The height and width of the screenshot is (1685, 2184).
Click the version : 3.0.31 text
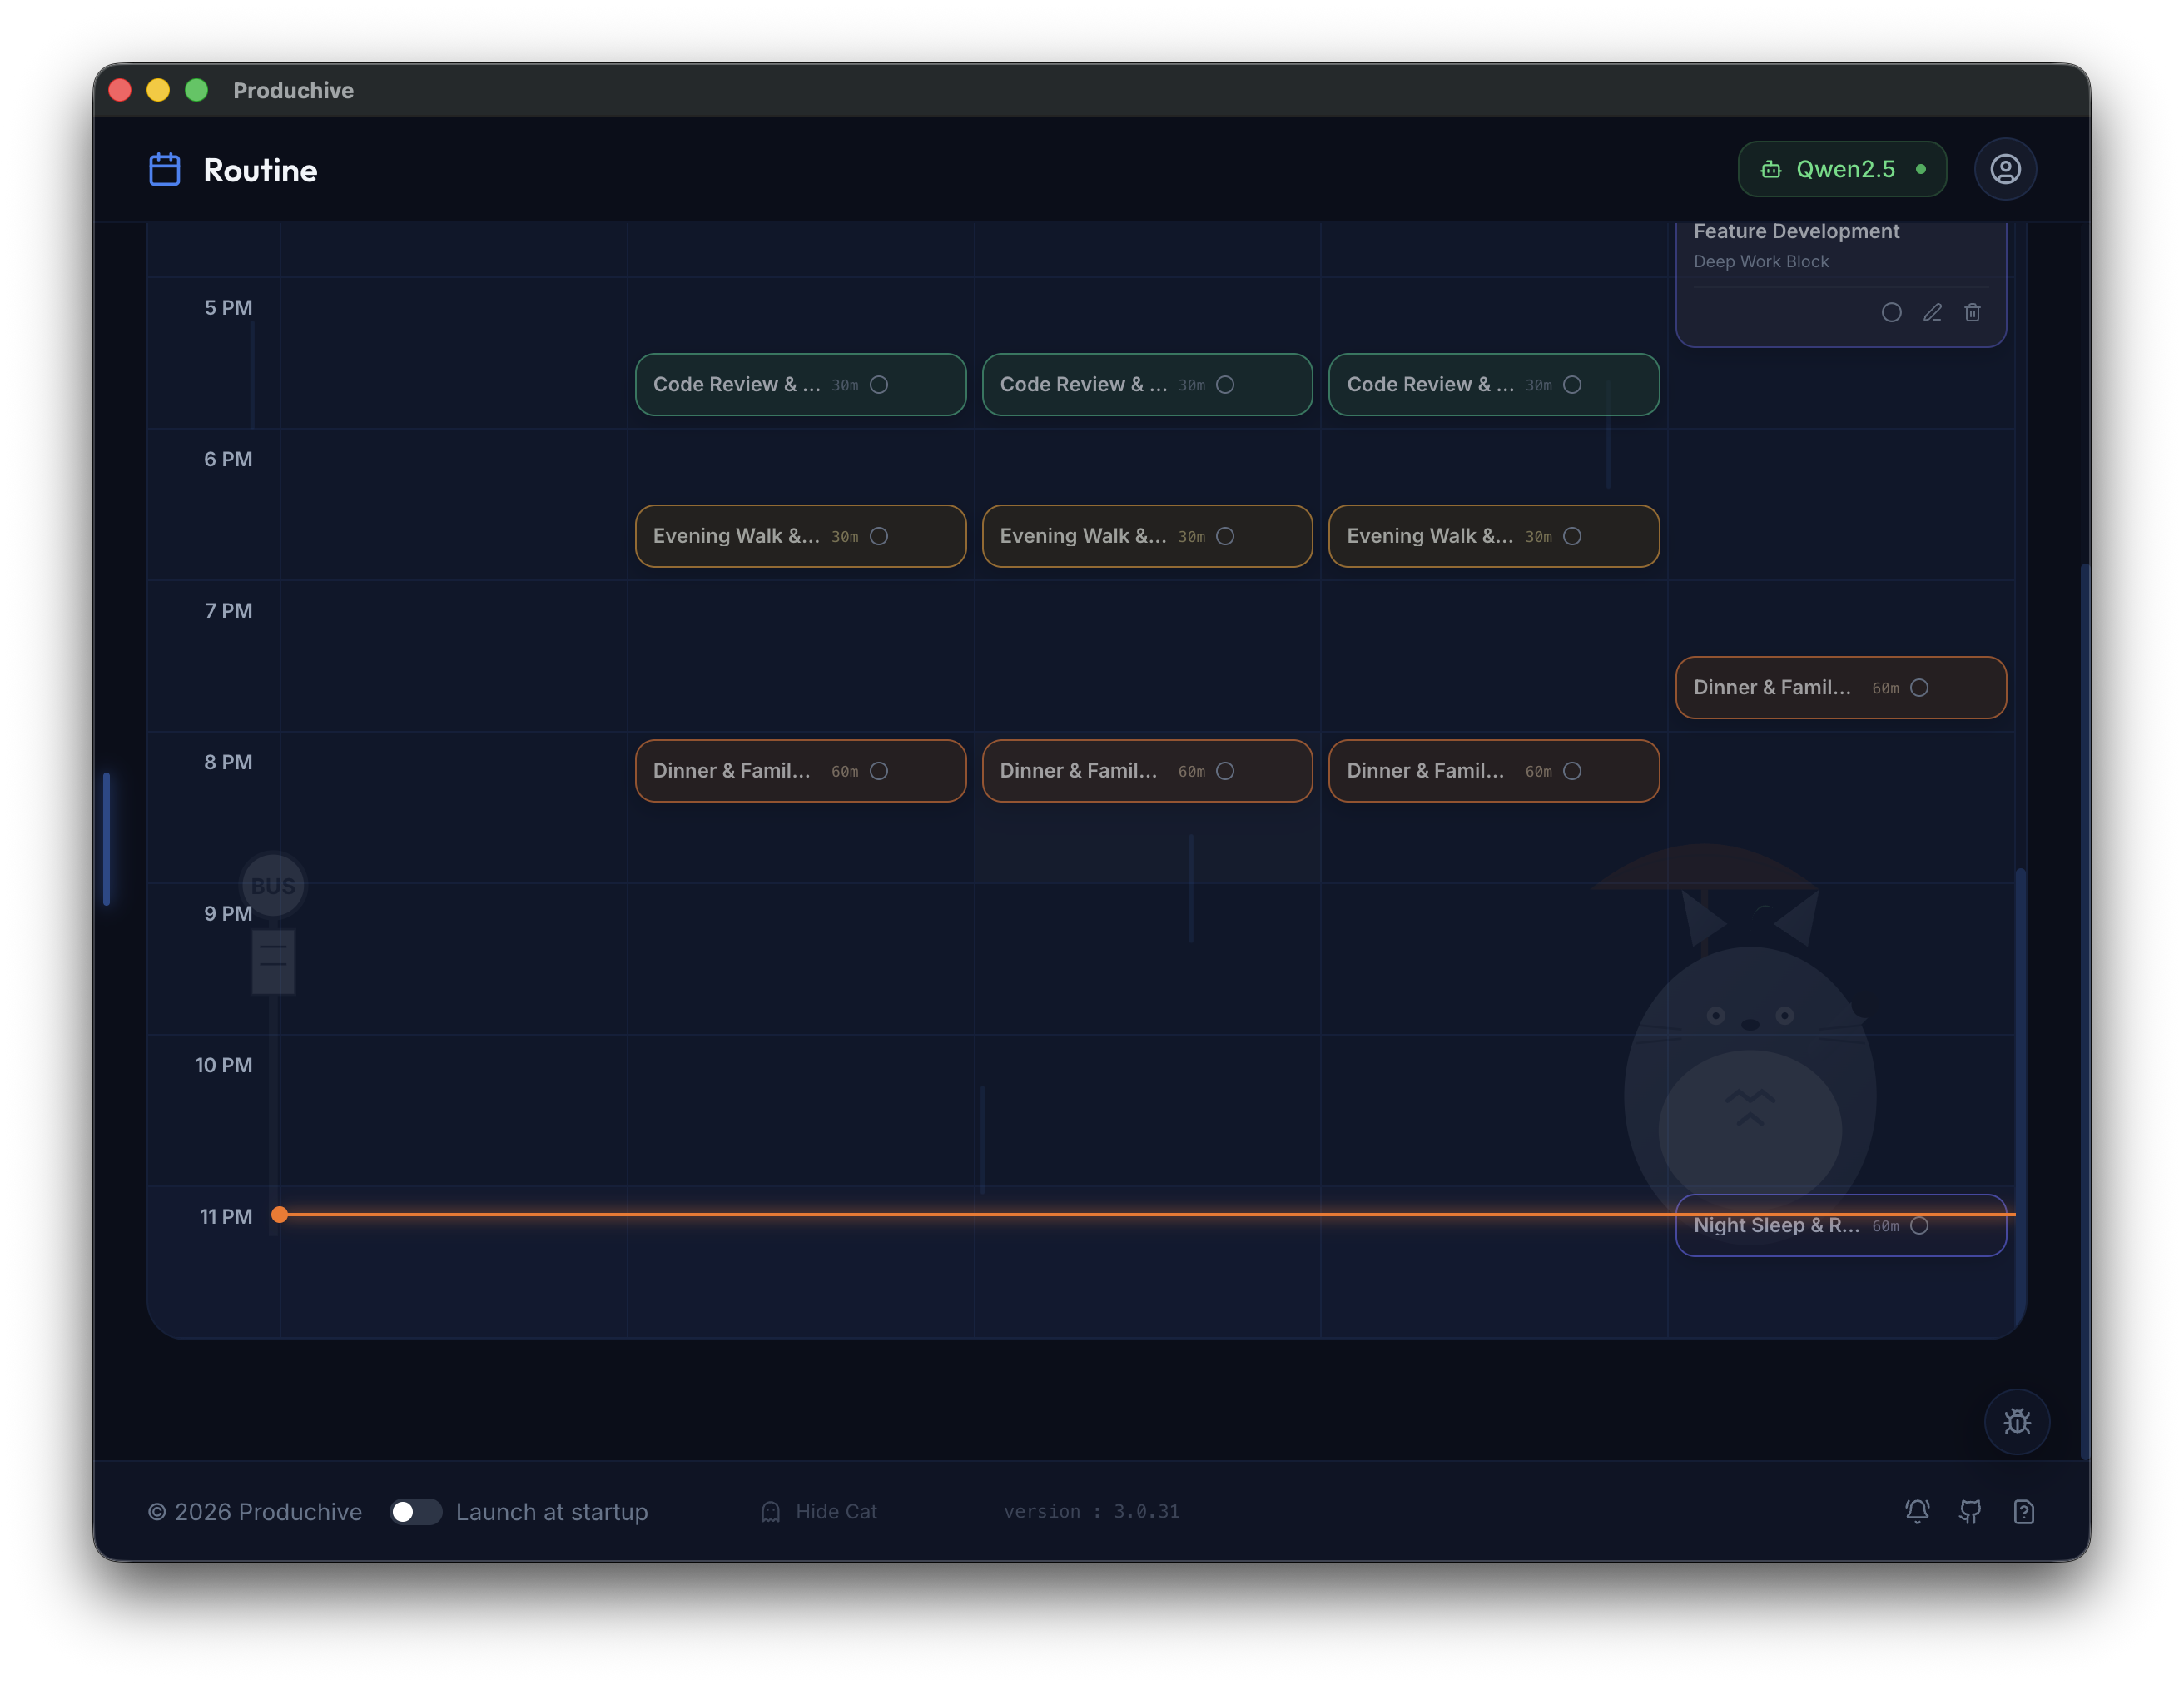pos(1091,1510)
